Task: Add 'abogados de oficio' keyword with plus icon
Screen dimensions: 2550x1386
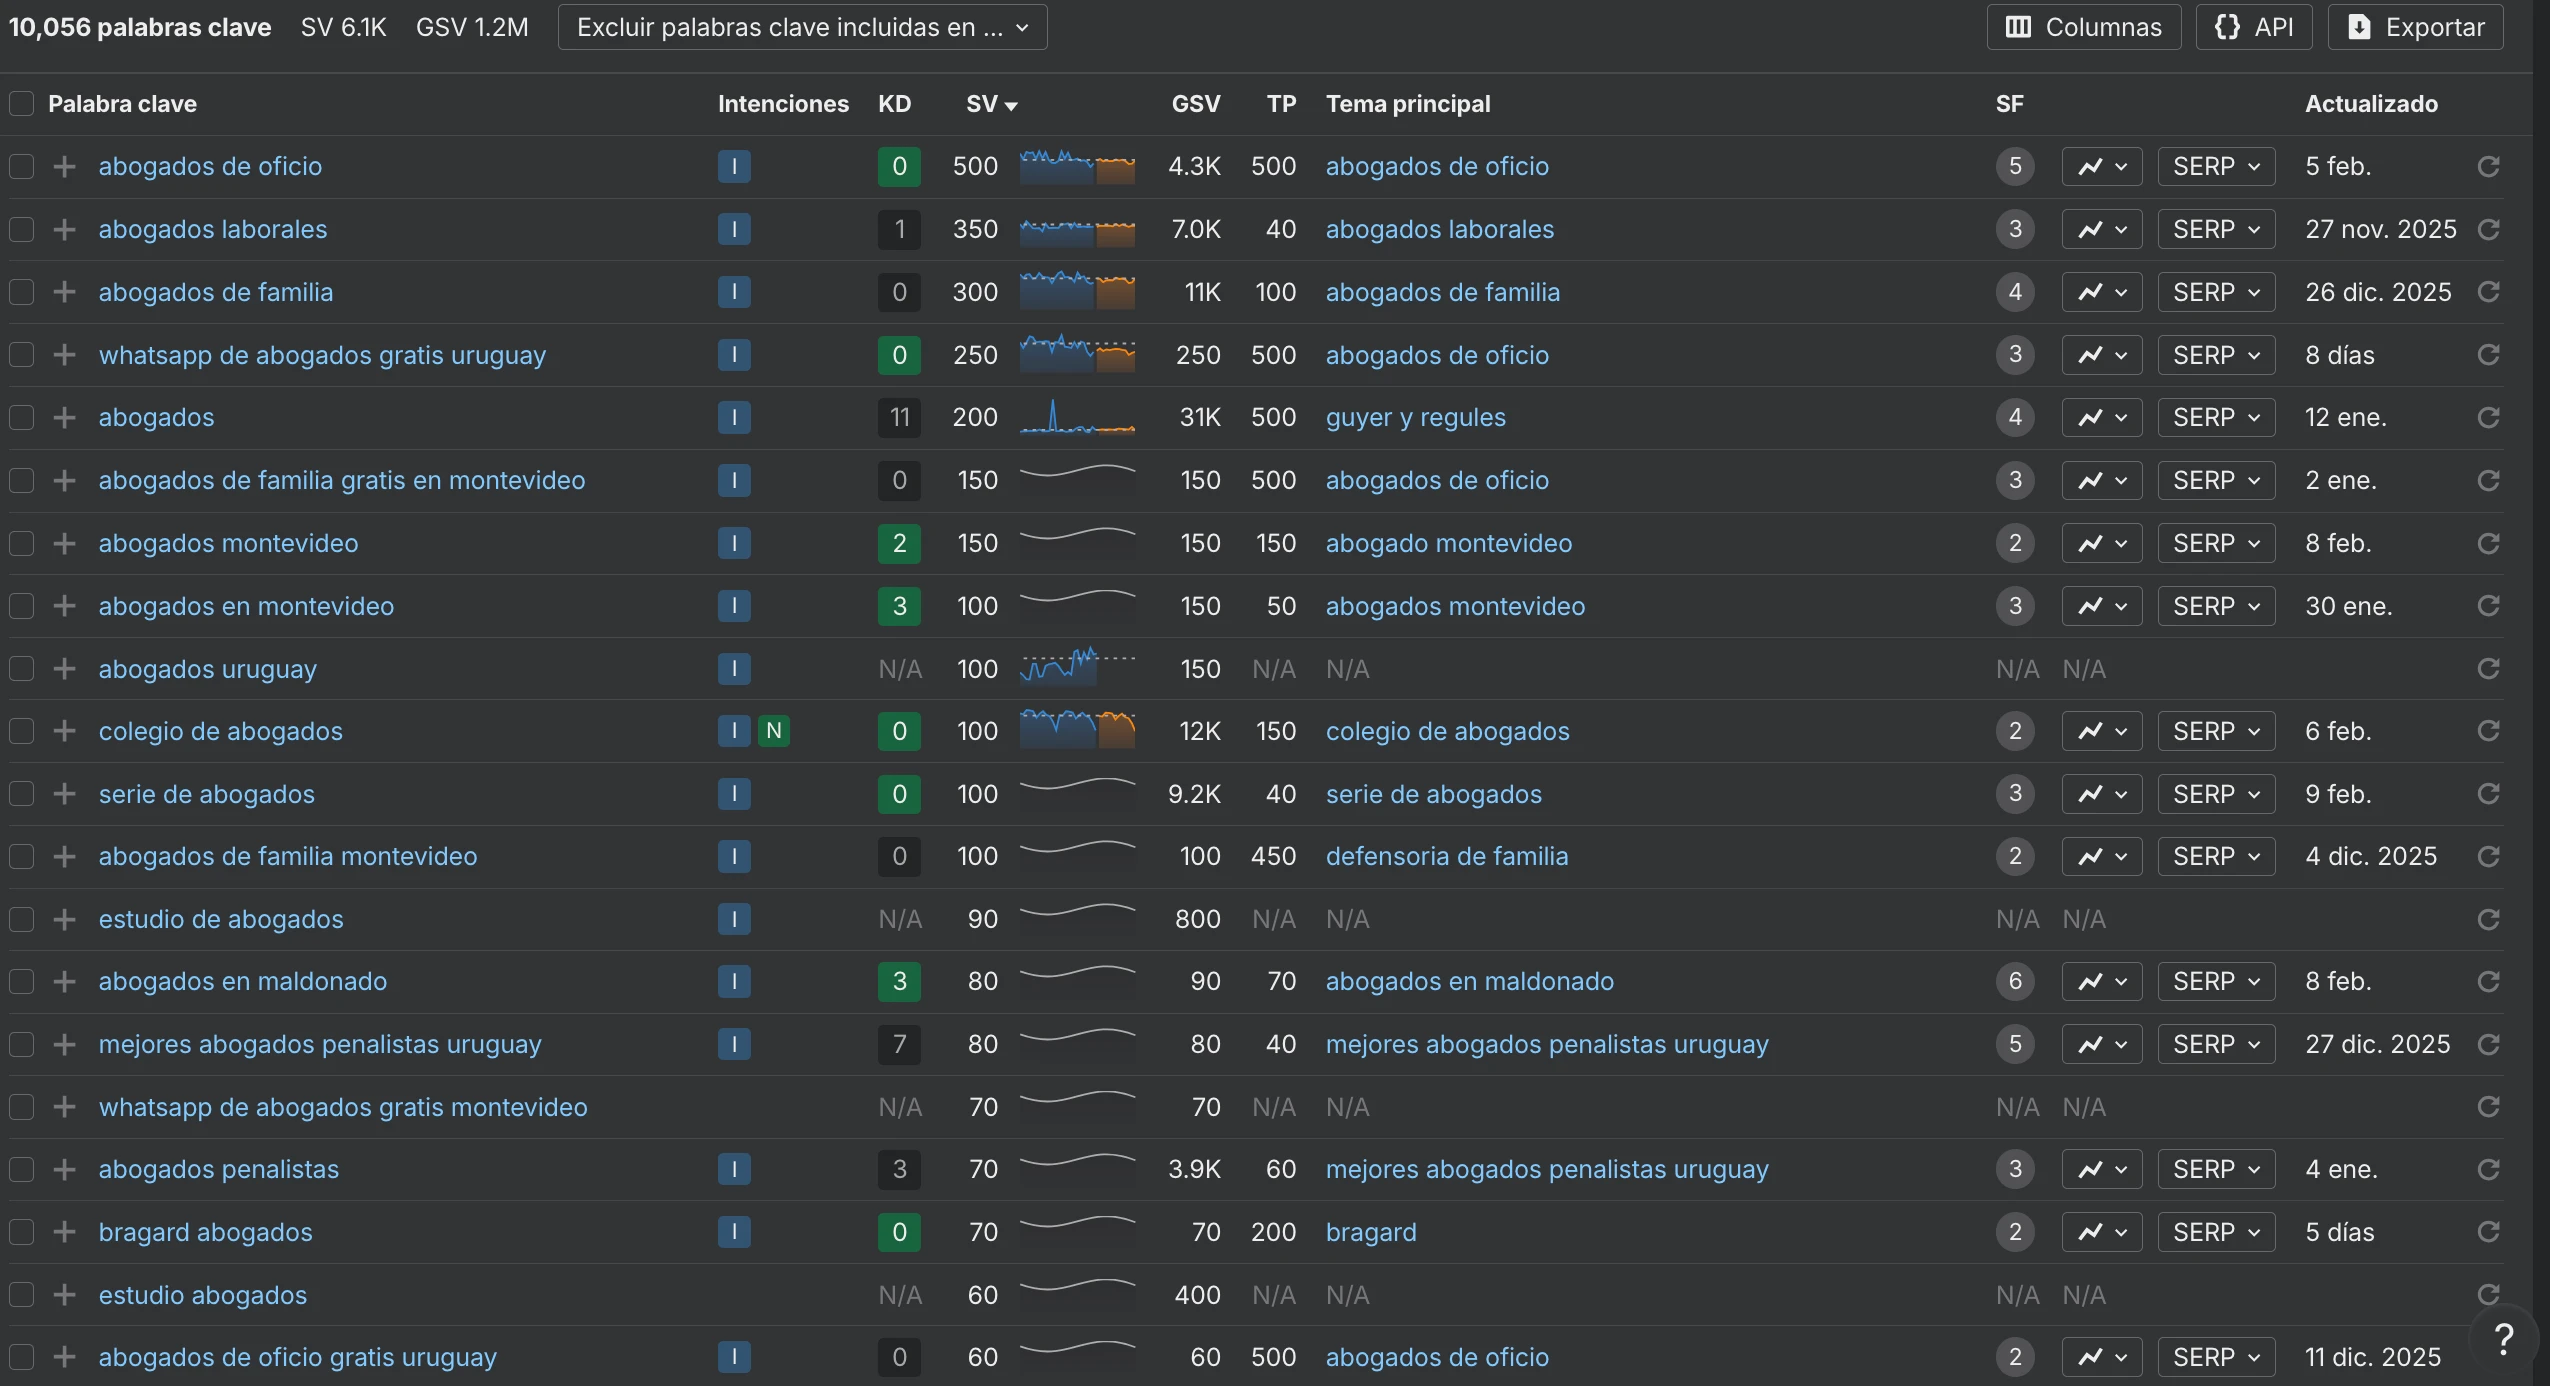Action: (x=65, y=166)
